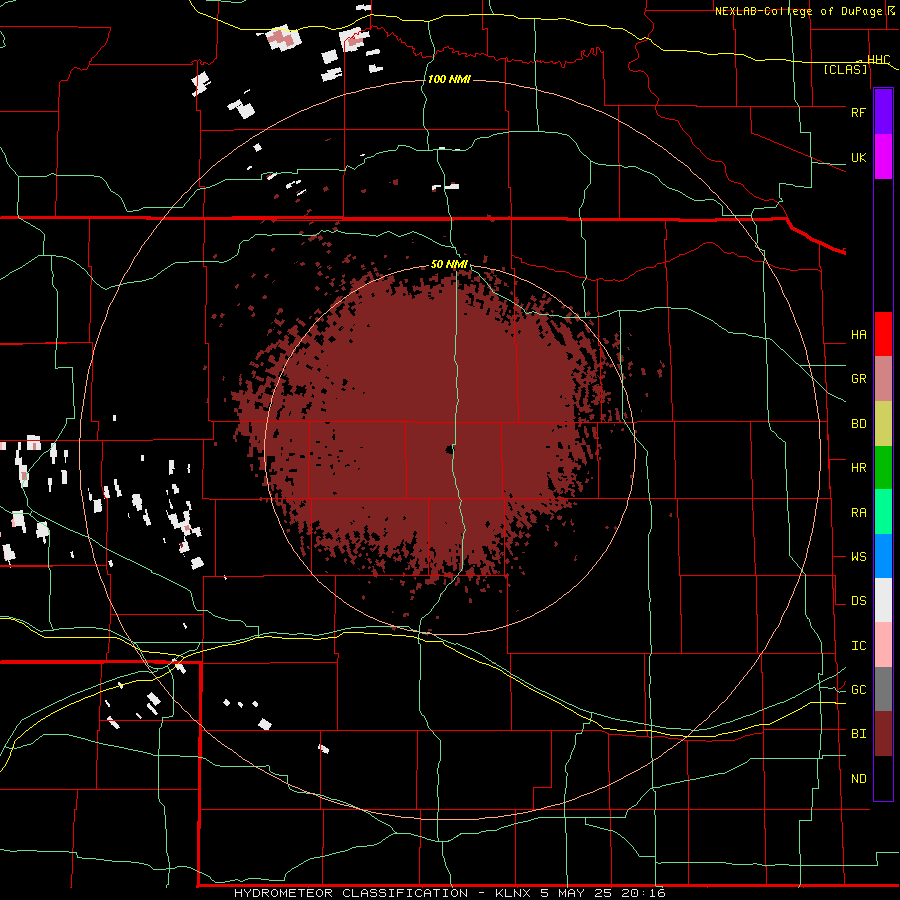
Task: Click the purple RF legend color swatch
Action: coord(883,112)
